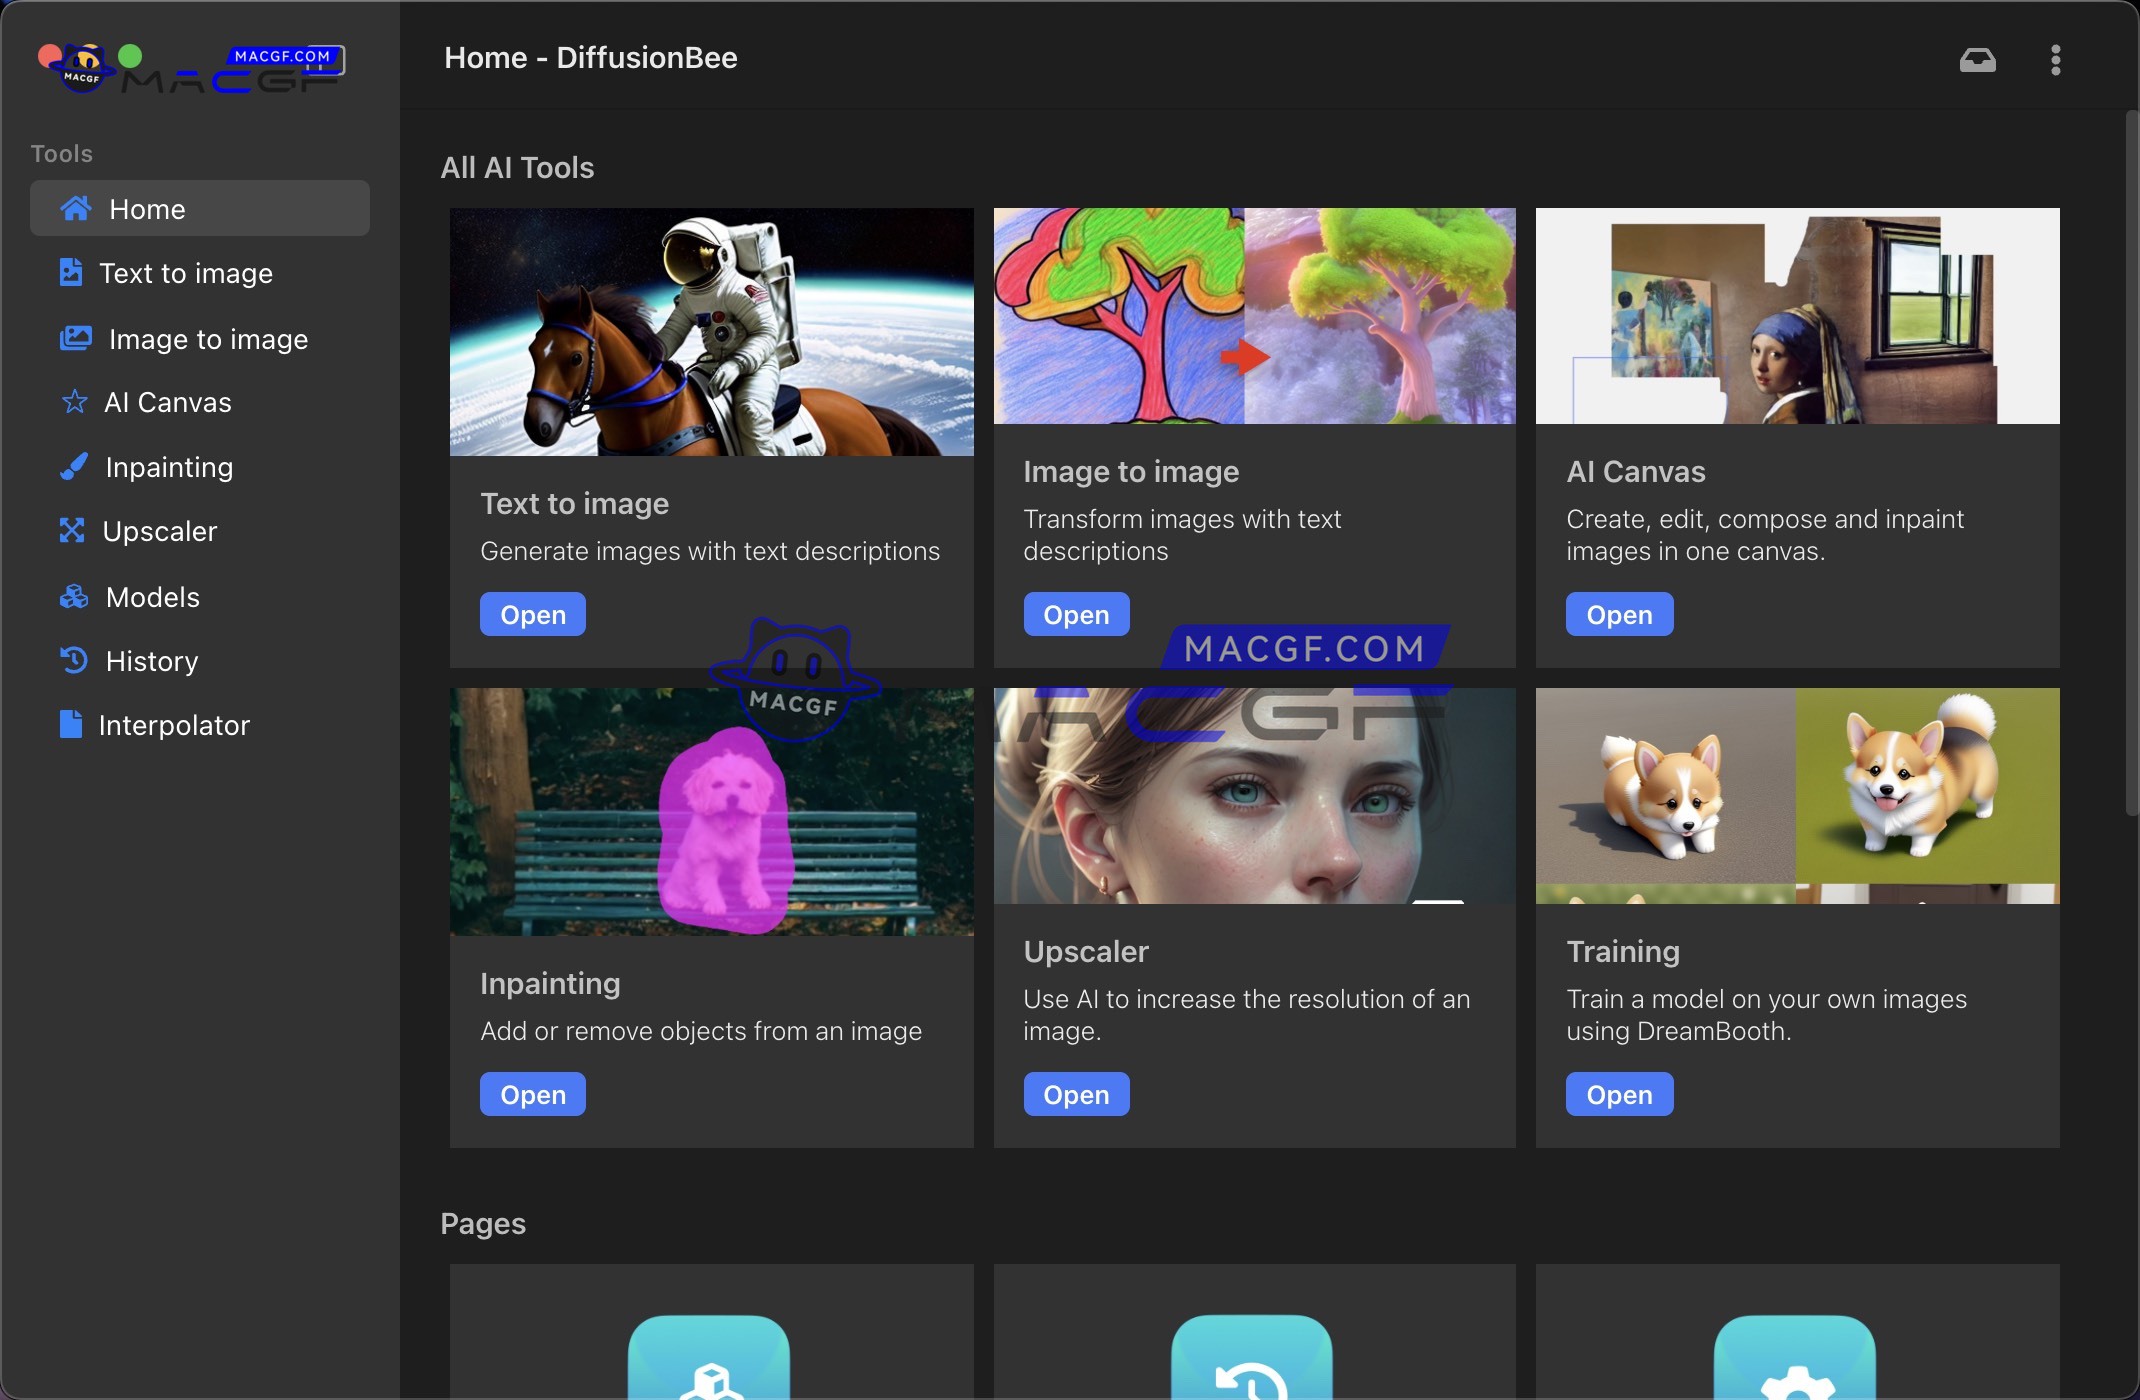Open the Text to image tool card
Screen dimensions: 2140x1400
tap(532, 615)
